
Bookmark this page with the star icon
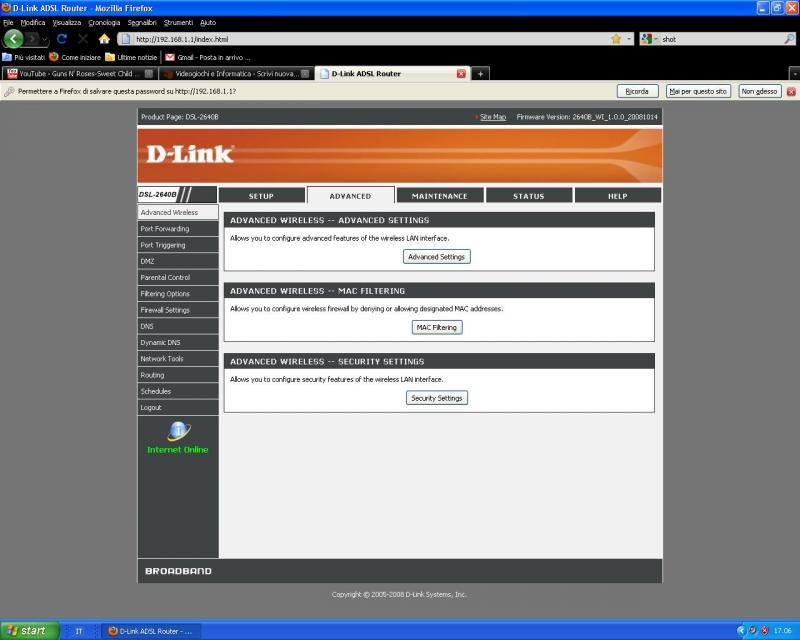(616, 39)
